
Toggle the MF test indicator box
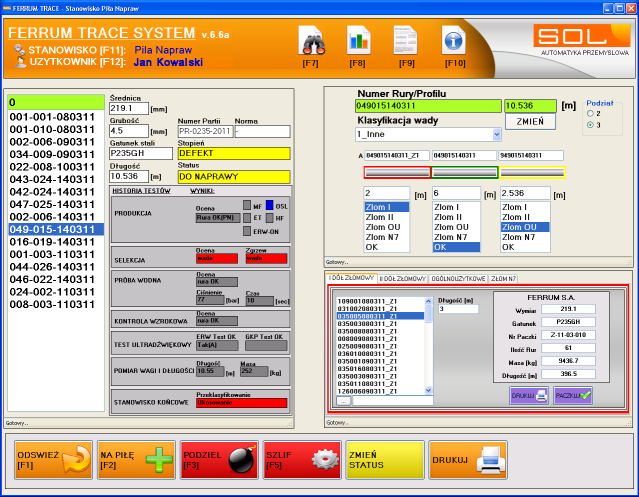(247, 205)
